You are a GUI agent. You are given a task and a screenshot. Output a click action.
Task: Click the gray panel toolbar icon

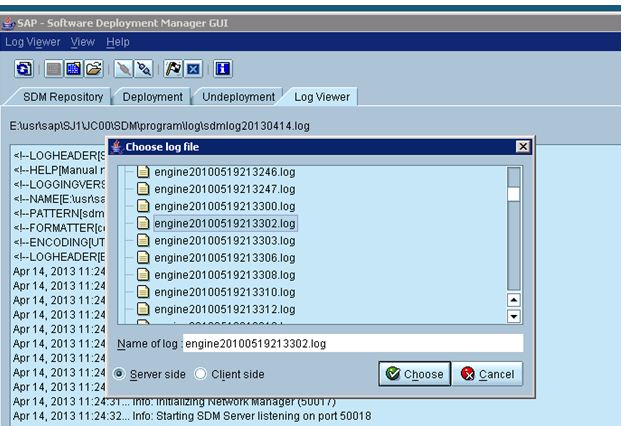click(x=54, y=69)
